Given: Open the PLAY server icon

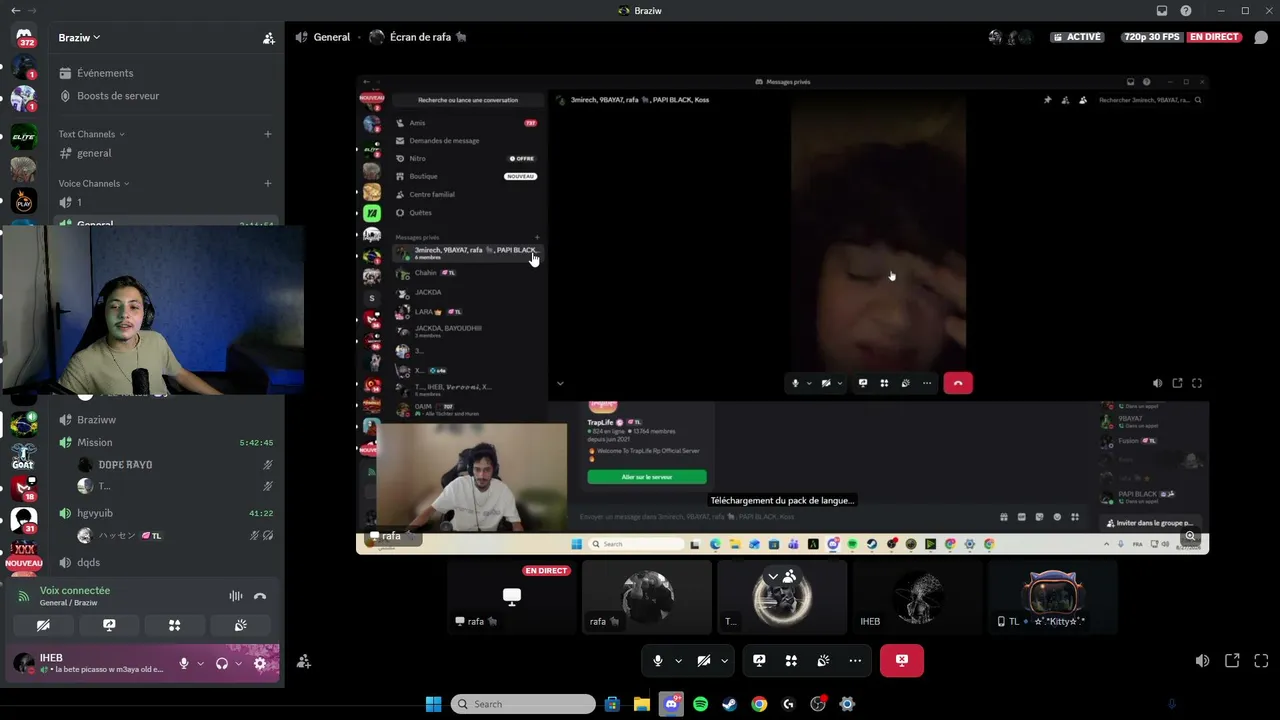Looking at the screenshot, I should click(24, 201).
